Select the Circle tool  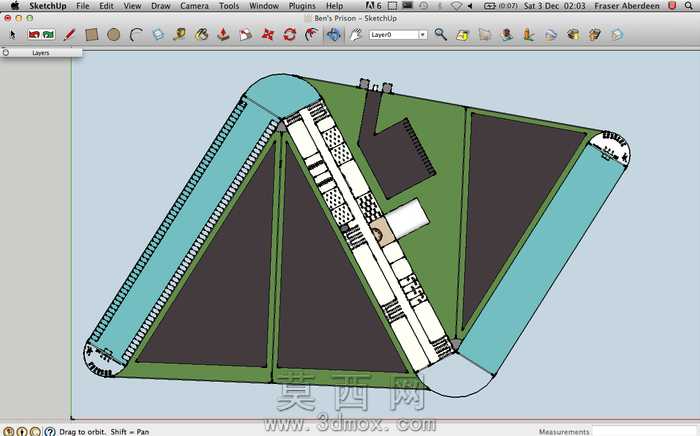(x=113, y=34)
